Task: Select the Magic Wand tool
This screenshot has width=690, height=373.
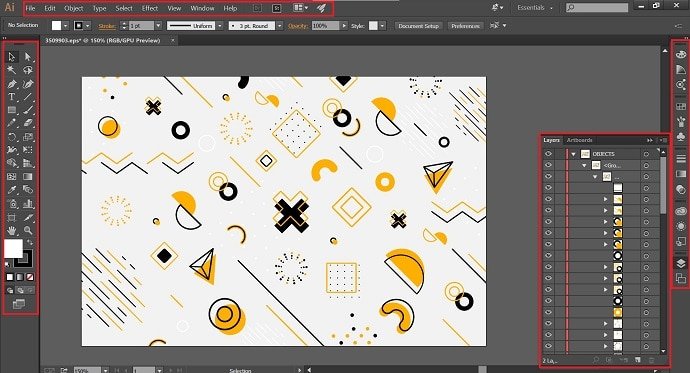Action: pos(11,70)
